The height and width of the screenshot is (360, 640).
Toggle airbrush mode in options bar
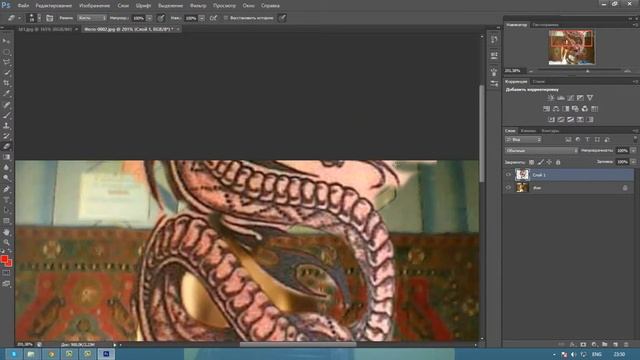point(213,18)
